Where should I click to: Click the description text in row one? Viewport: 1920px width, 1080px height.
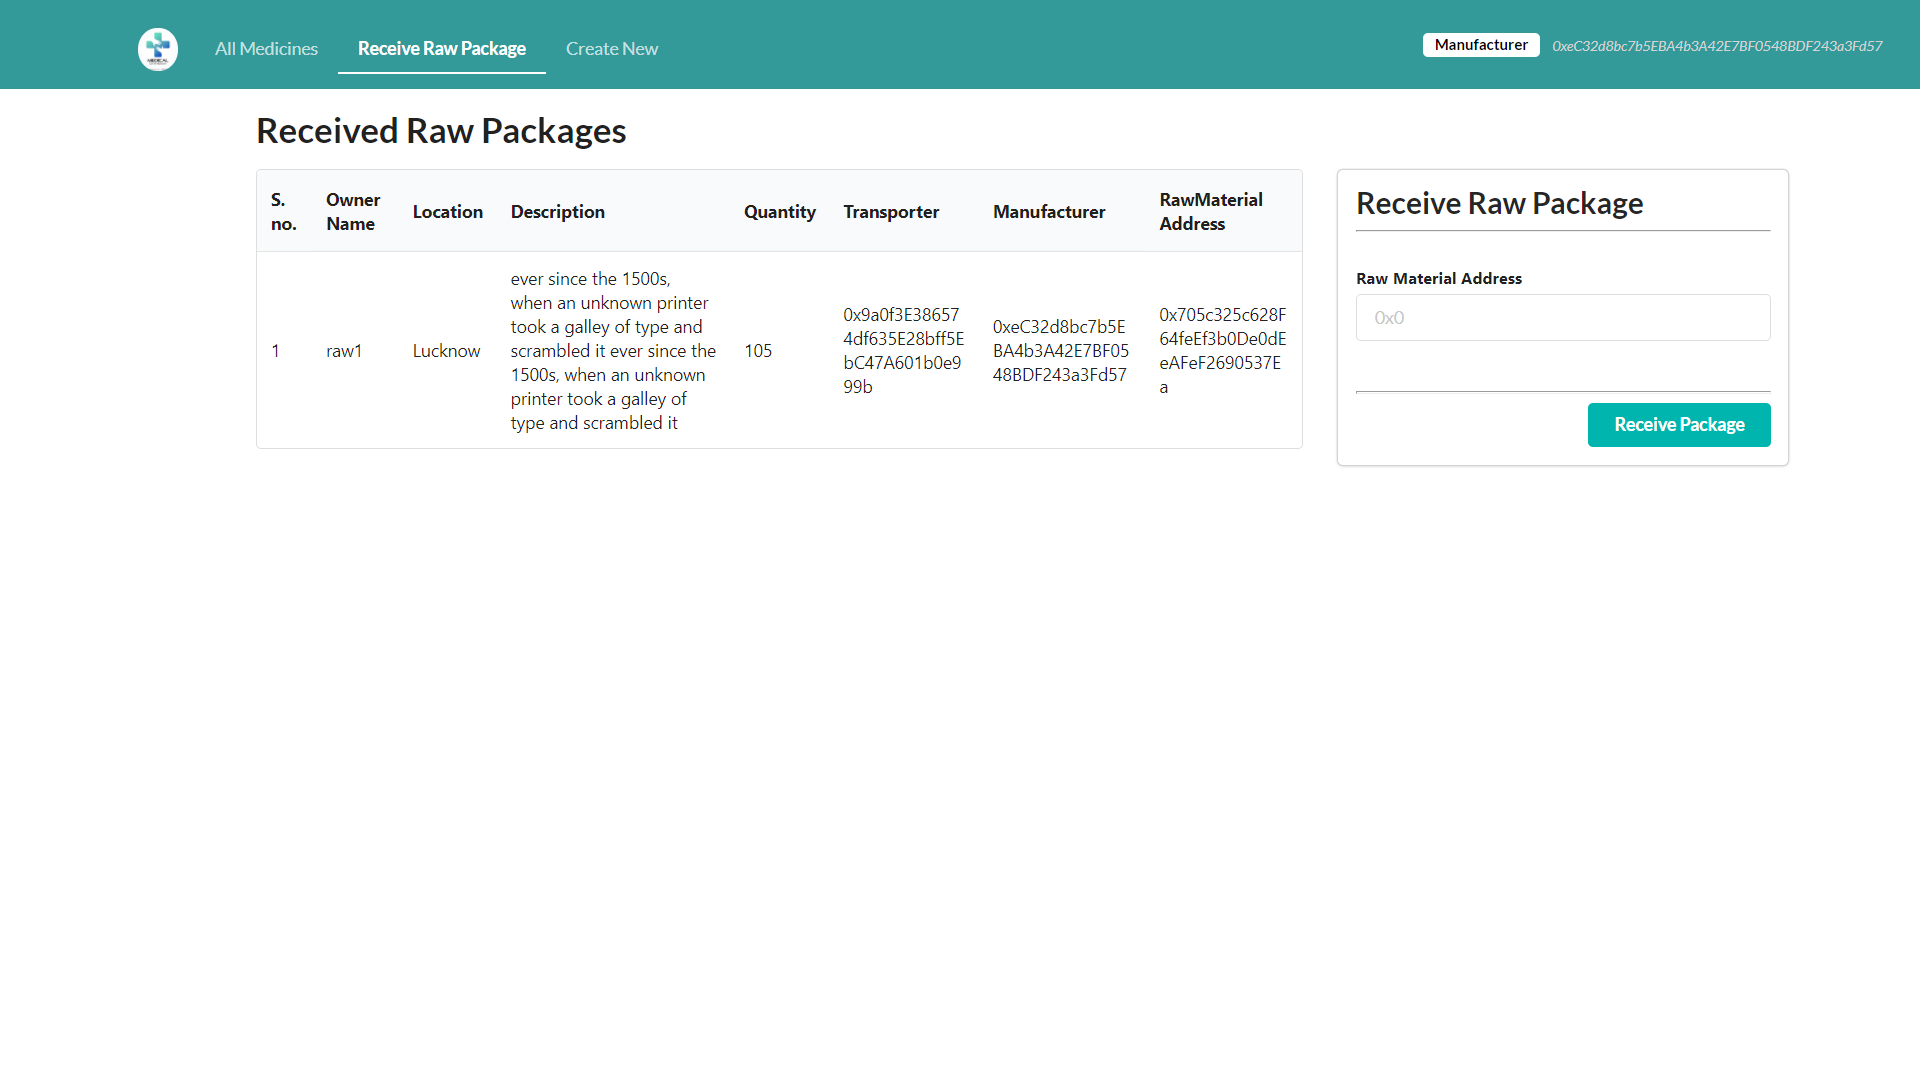pos(612,350)
